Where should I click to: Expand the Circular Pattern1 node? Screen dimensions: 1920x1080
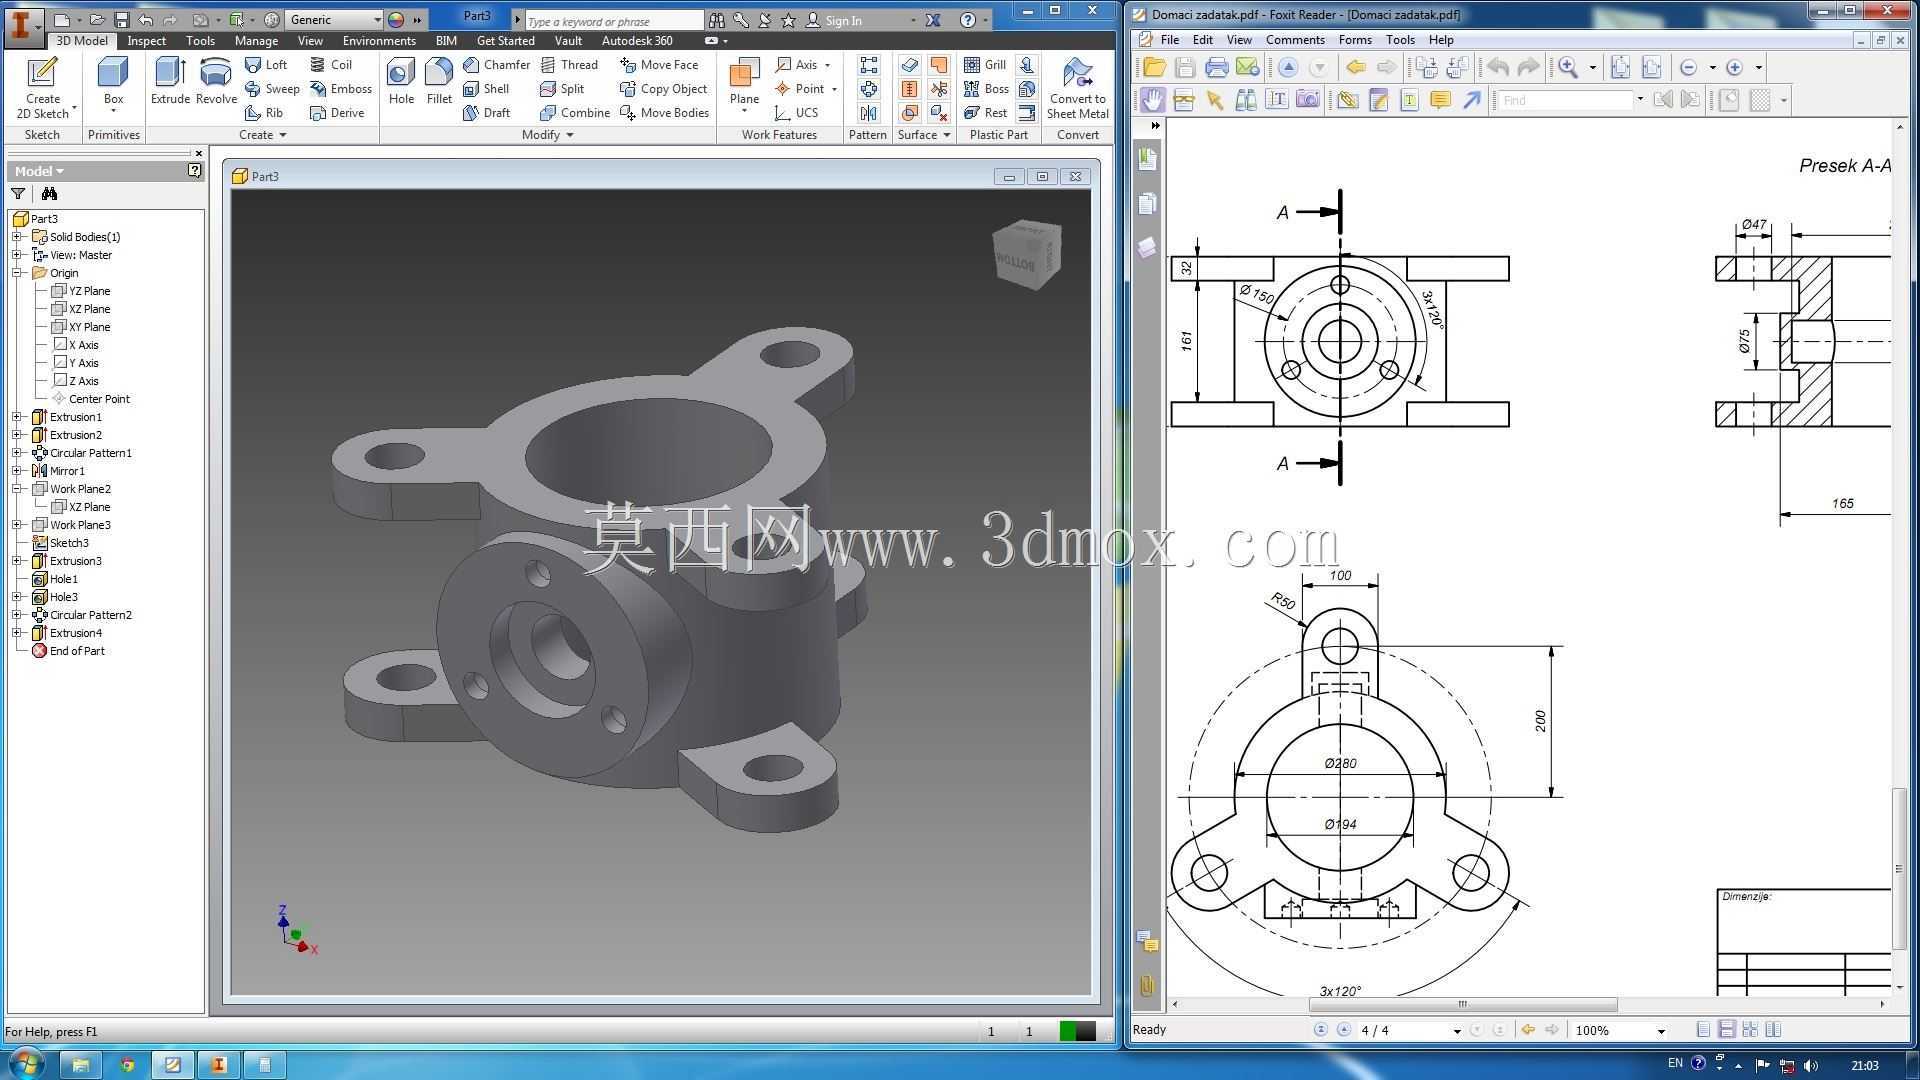pyautogui.click(x=17, y=453)
